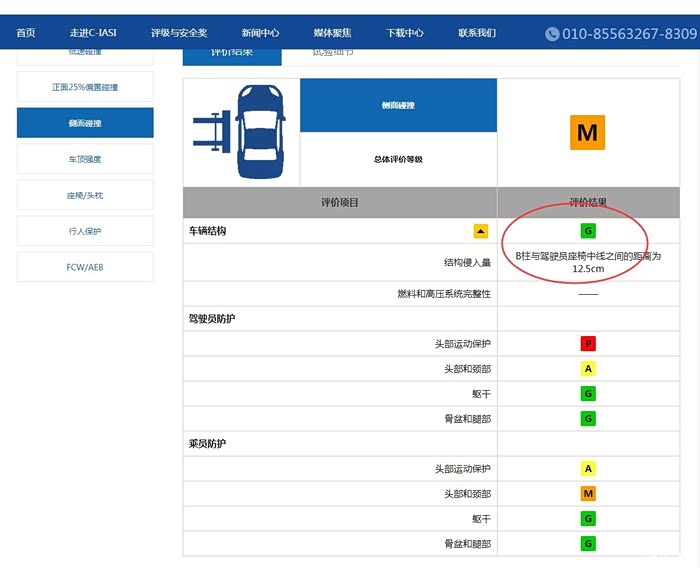
Task: Click the yellow A badge for passenger 头部运动保护
Action: coord(588,469)
